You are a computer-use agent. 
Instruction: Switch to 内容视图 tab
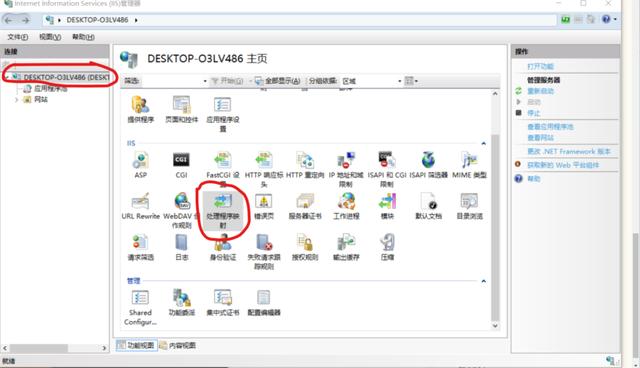pyautogui.click(x=178, y=345)
